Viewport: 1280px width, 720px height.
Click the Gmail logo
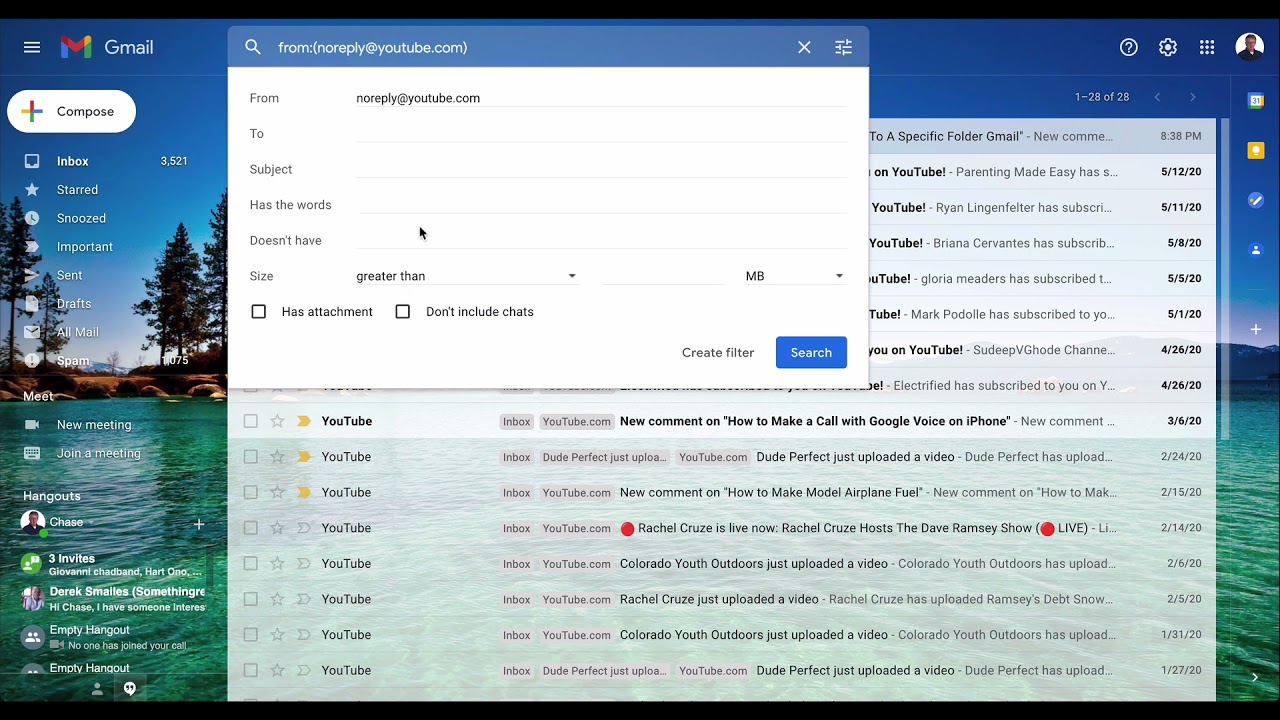click(107, 47)
